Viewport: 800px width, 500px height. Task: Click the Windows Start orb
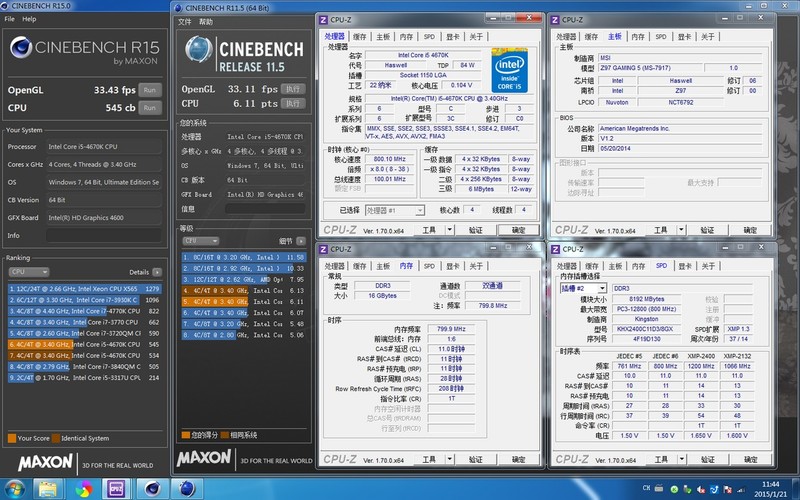[x=14, y=488]
